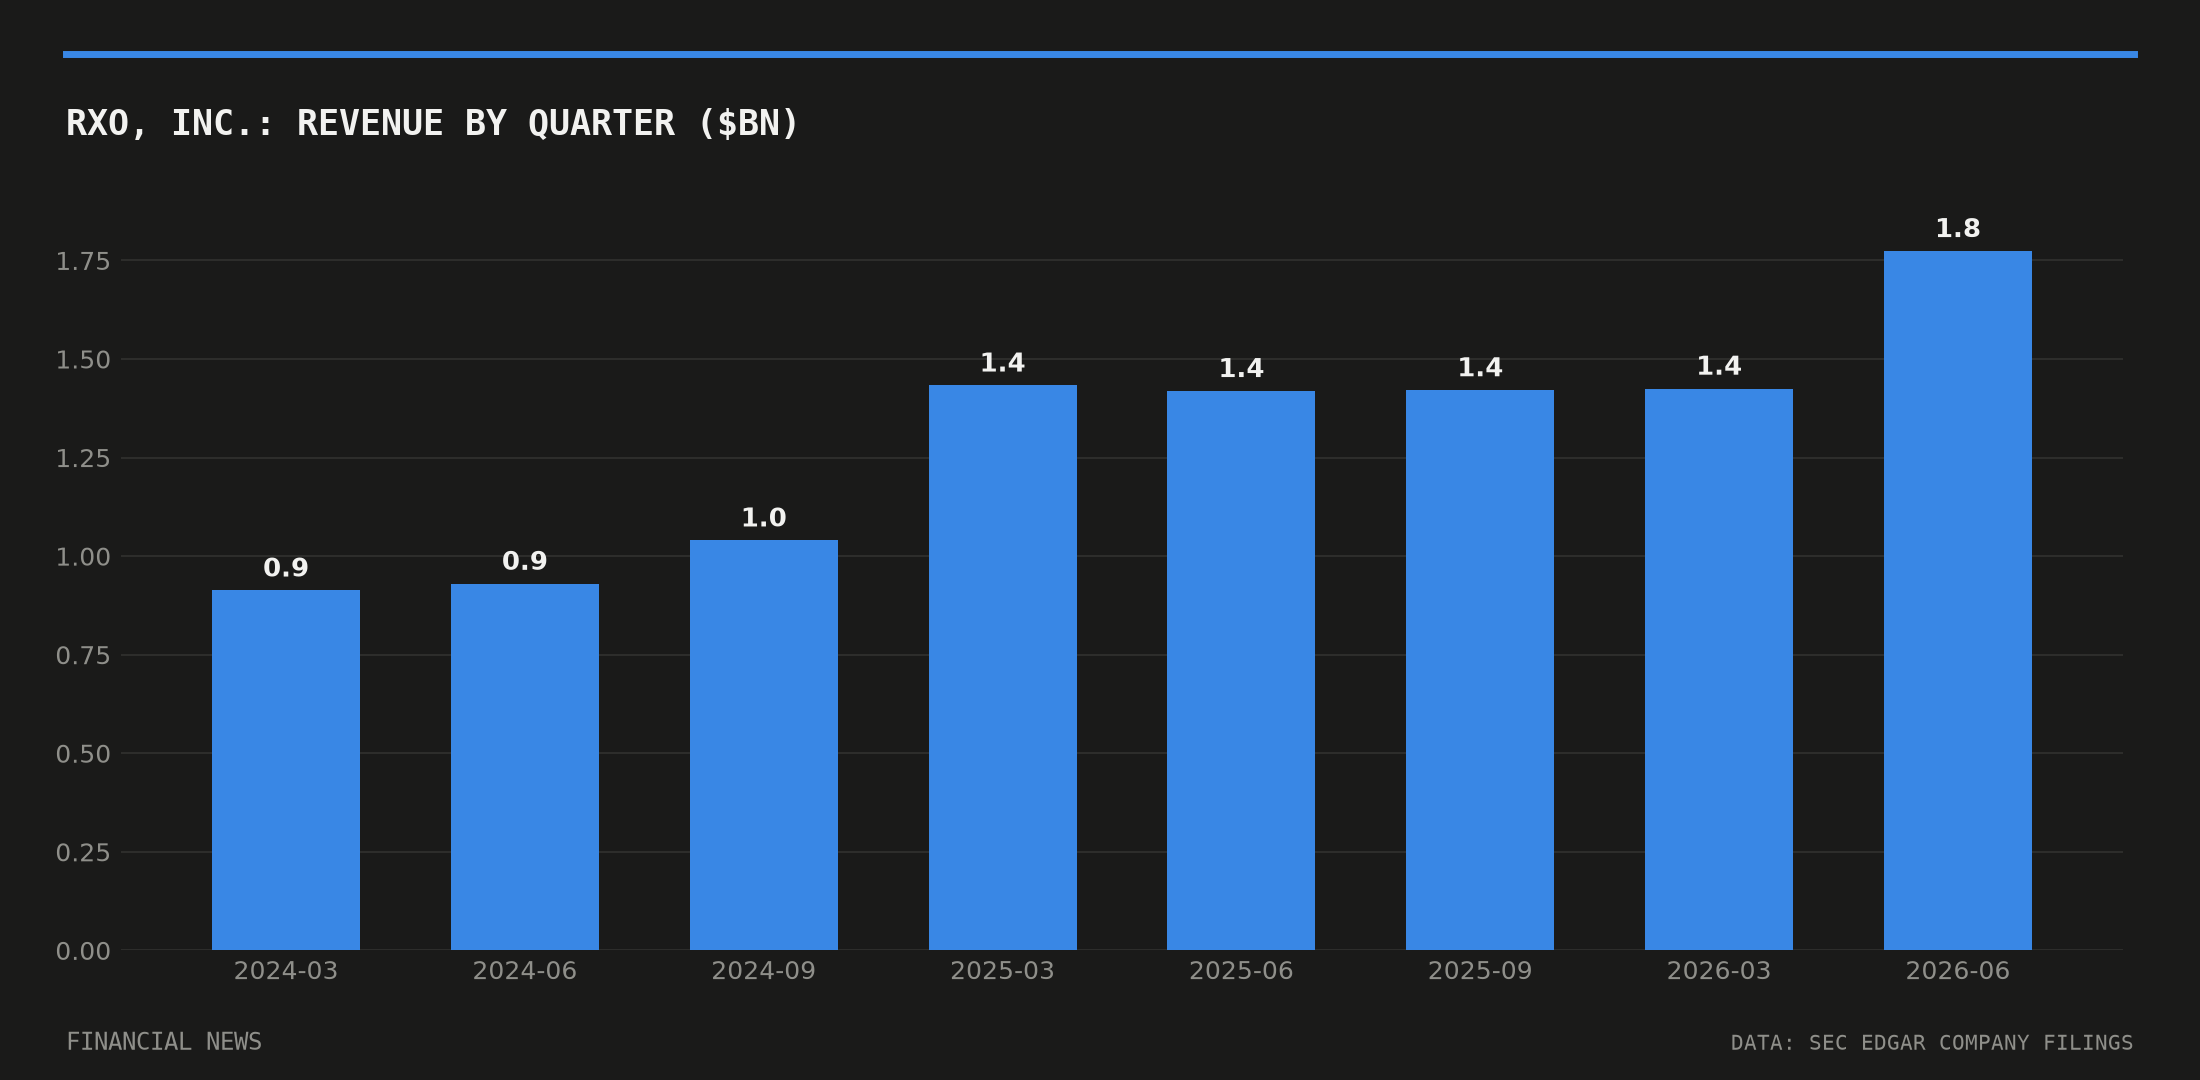Select the 2024-03 revenue bar
2200x1080 pixels.
[286, 770]
